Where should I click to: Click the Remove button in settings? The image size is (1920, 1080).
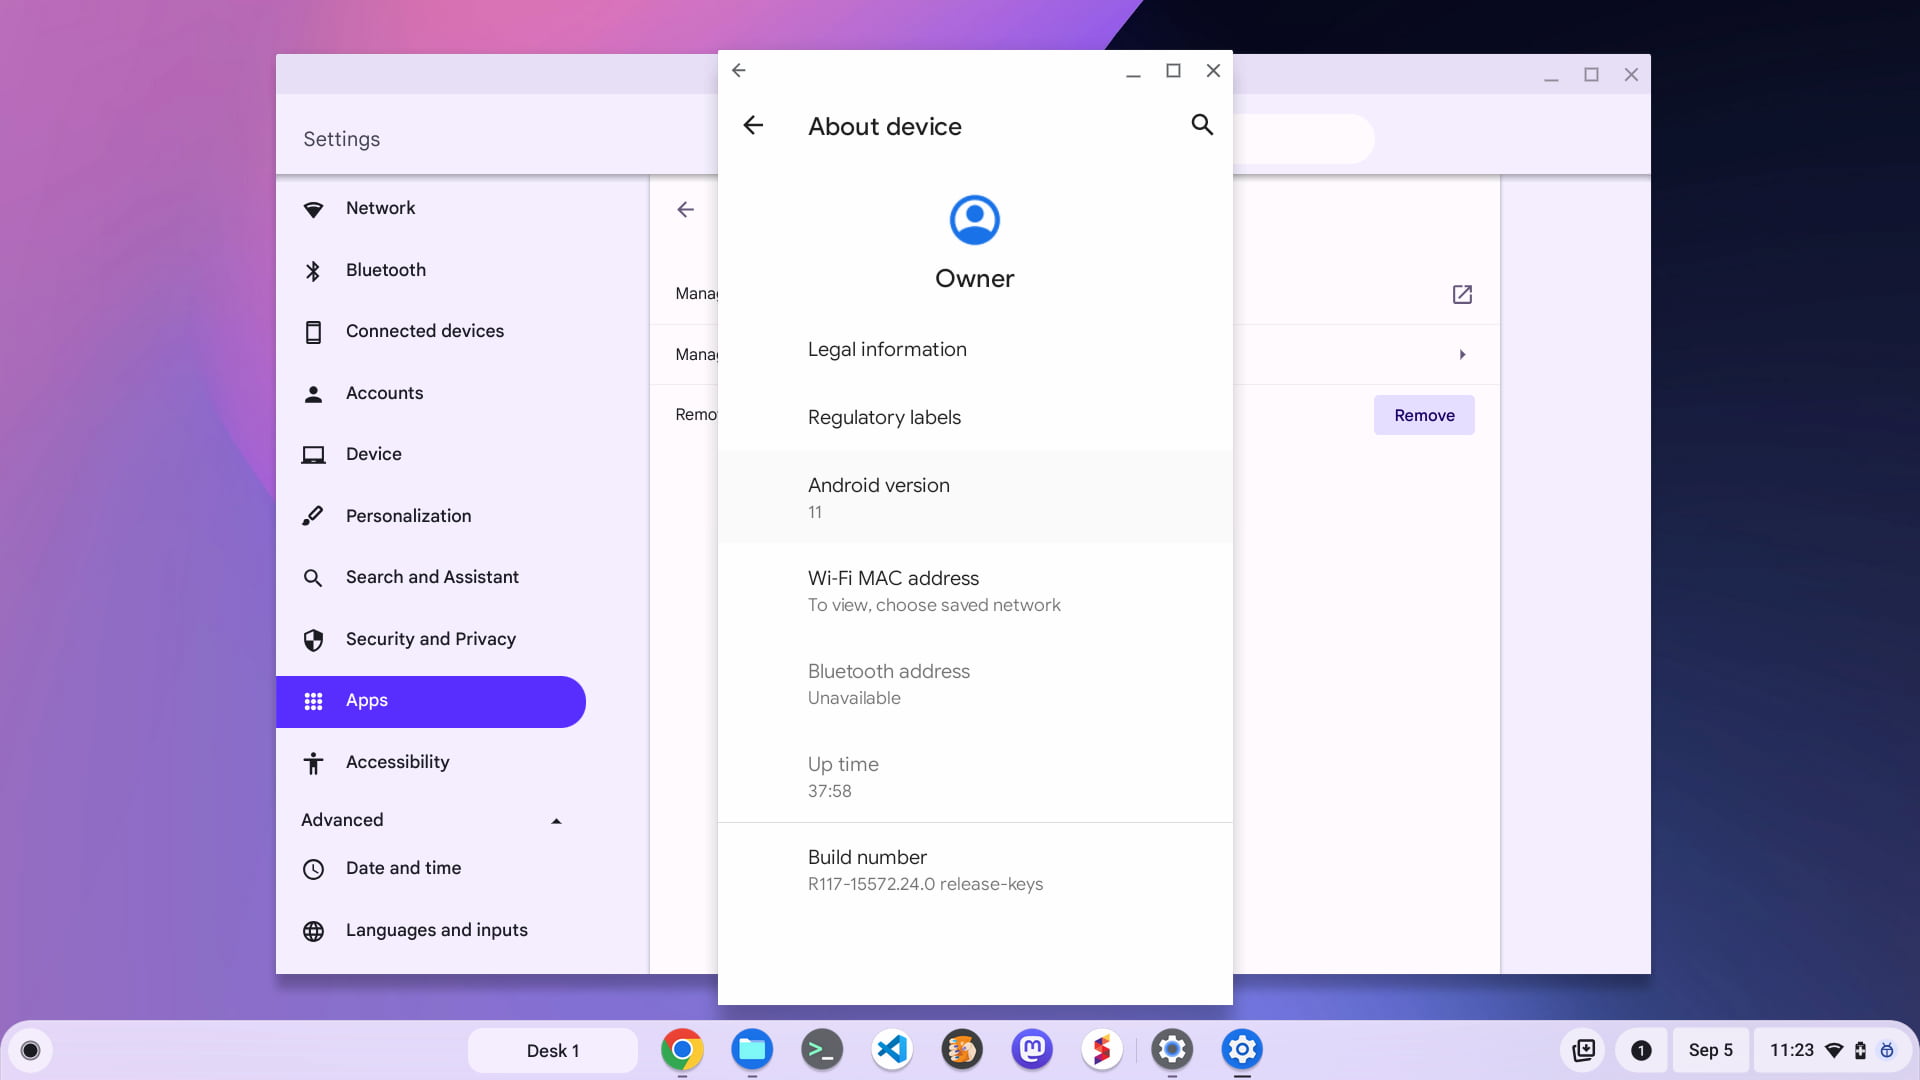(1424, 414)
